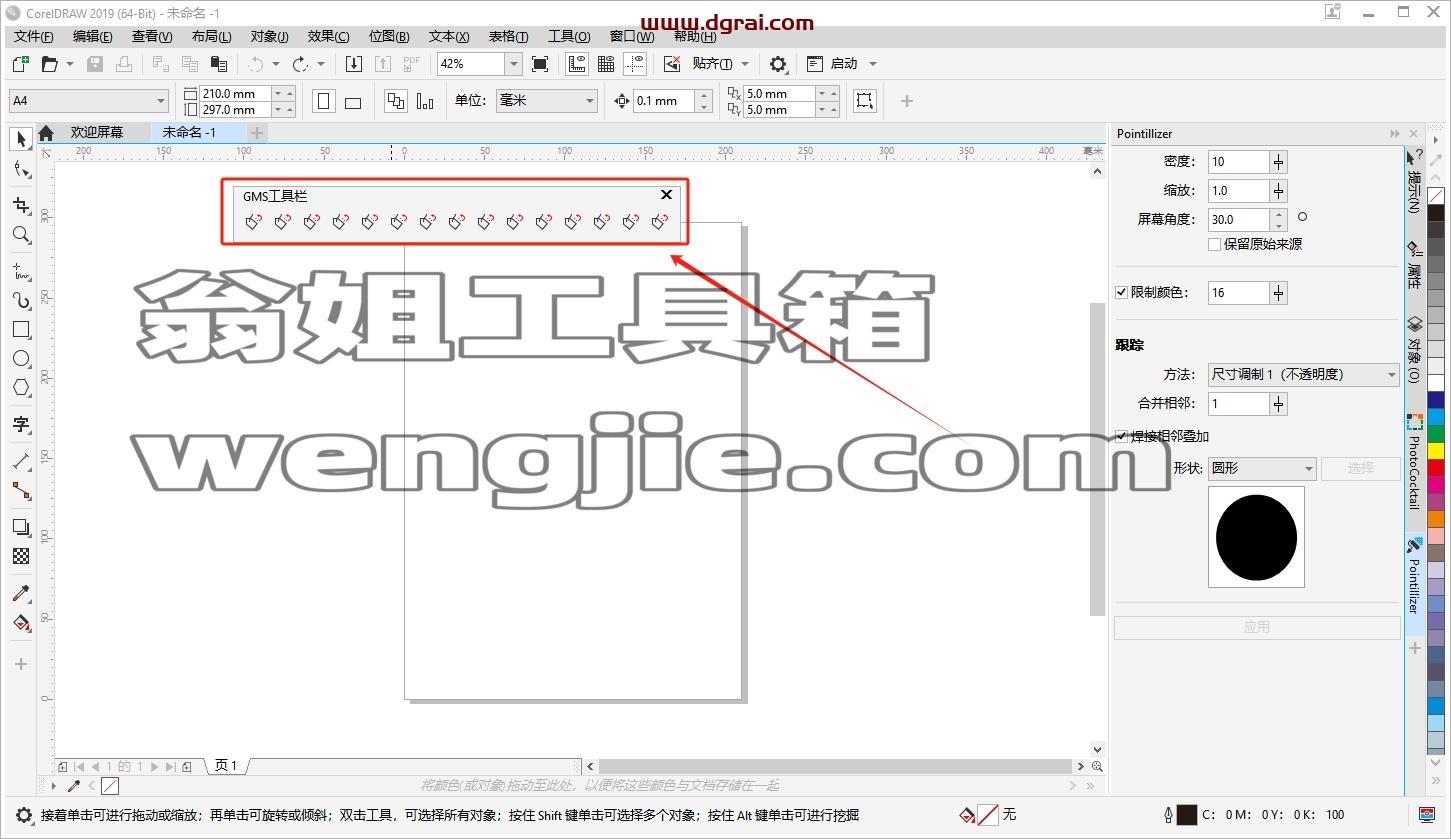Screen dimensions: 1451x839
Task: Select the Zoom magnifier tool
Action: click(21, 235)
